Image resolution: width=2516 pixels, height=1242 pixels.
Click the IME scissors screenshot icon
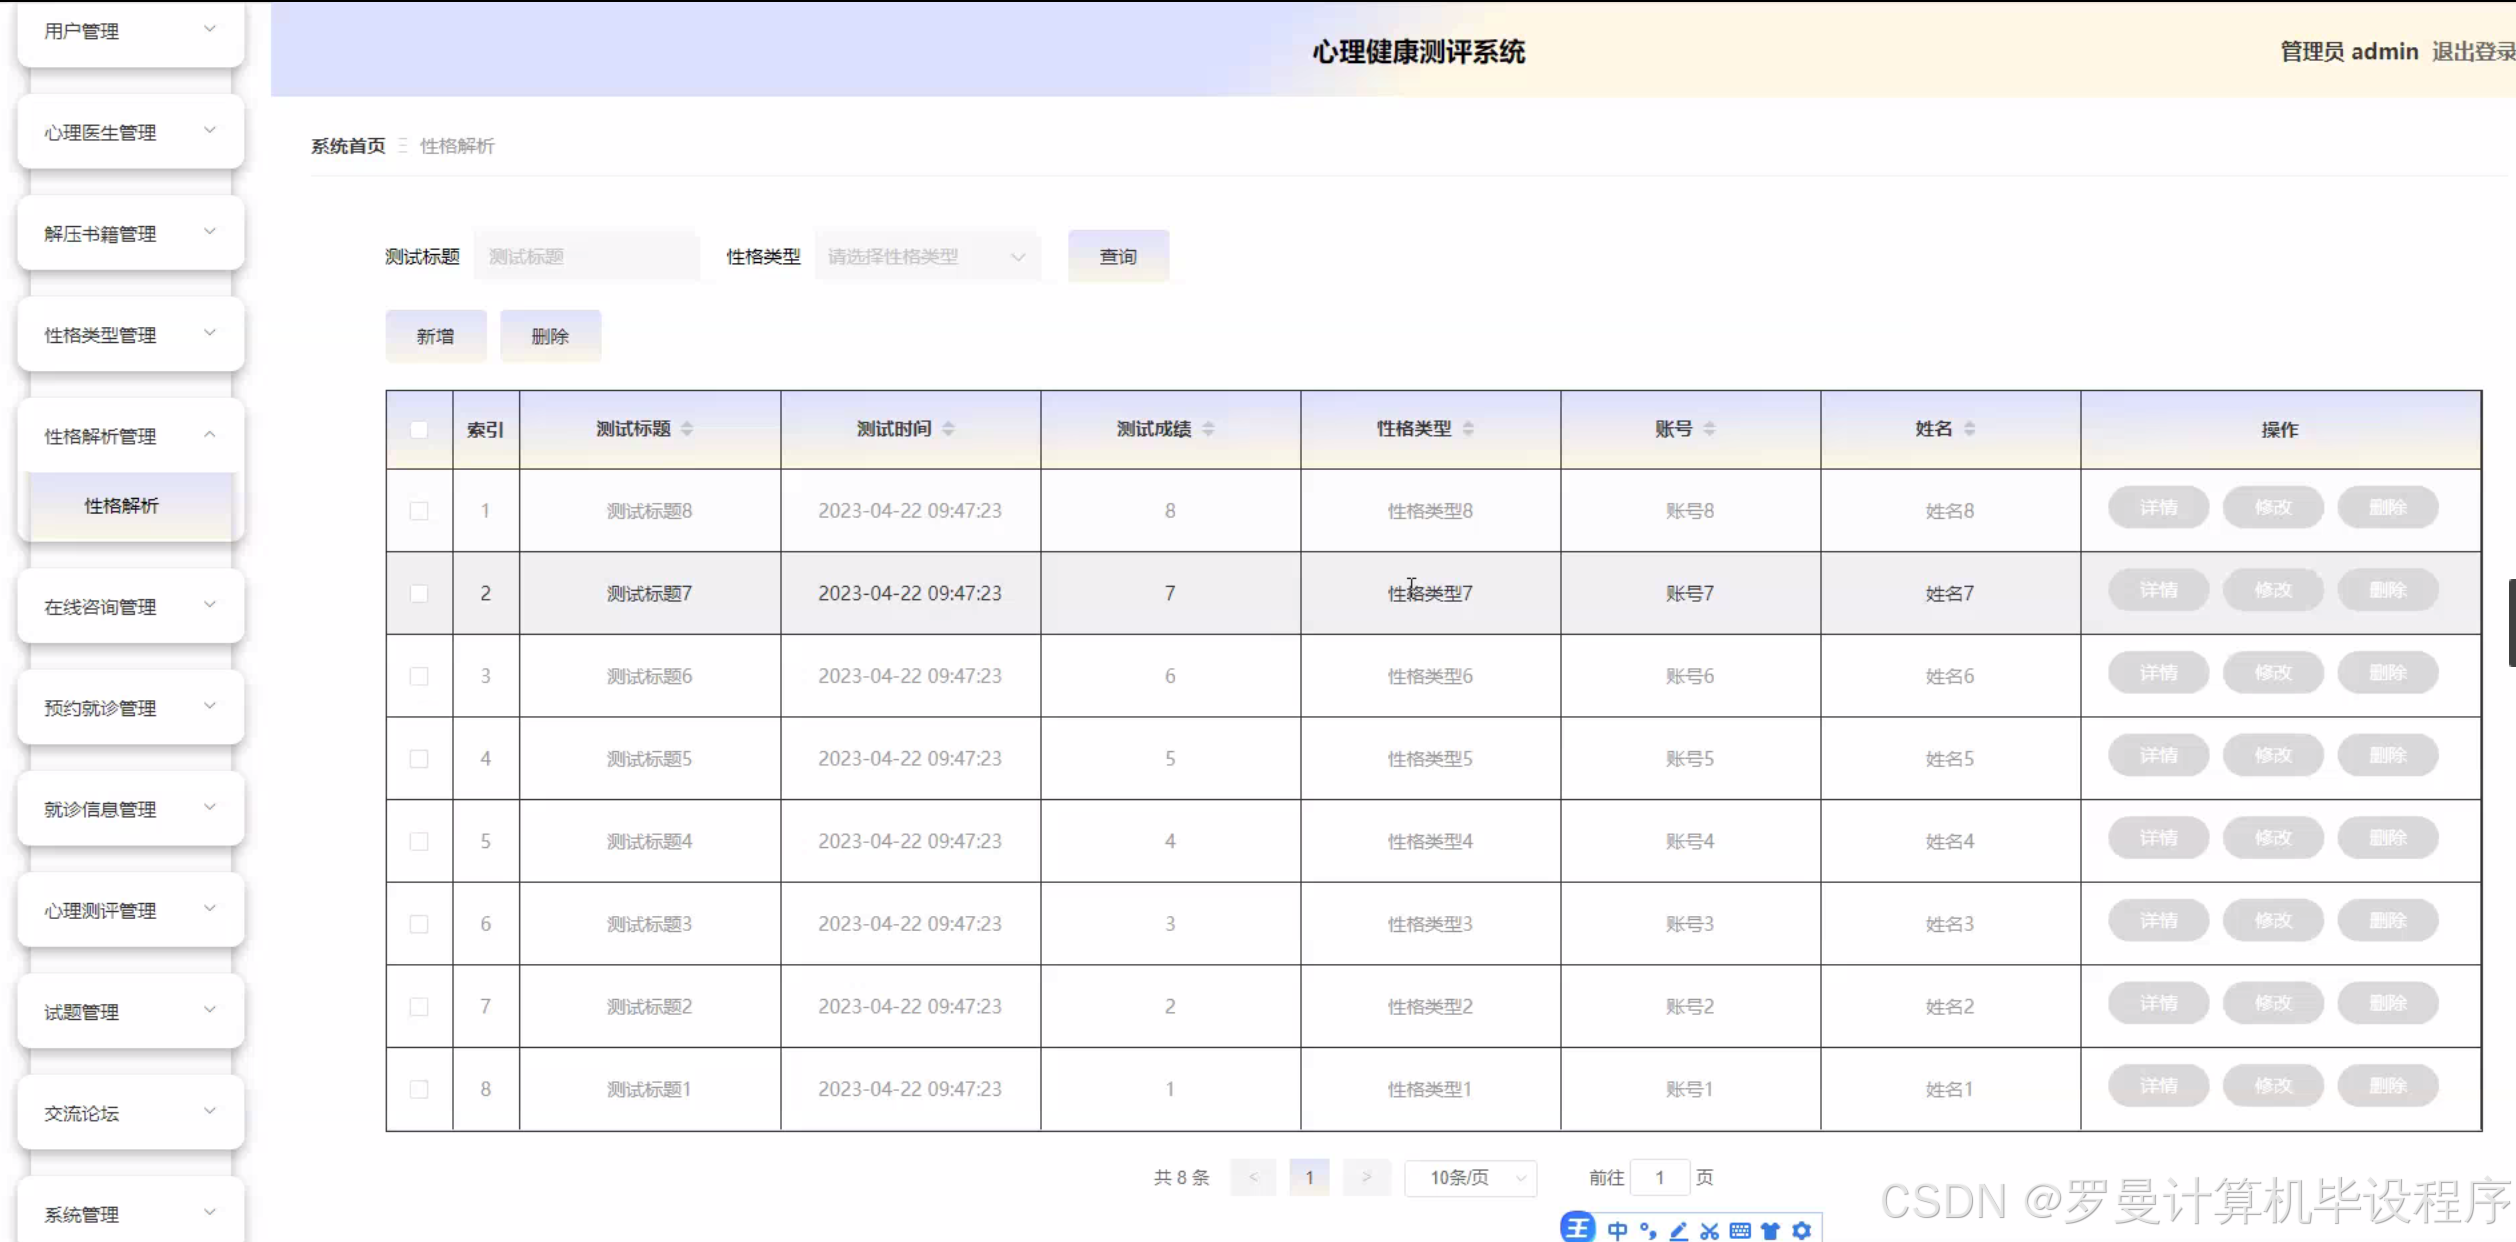pos(1709,1231)
